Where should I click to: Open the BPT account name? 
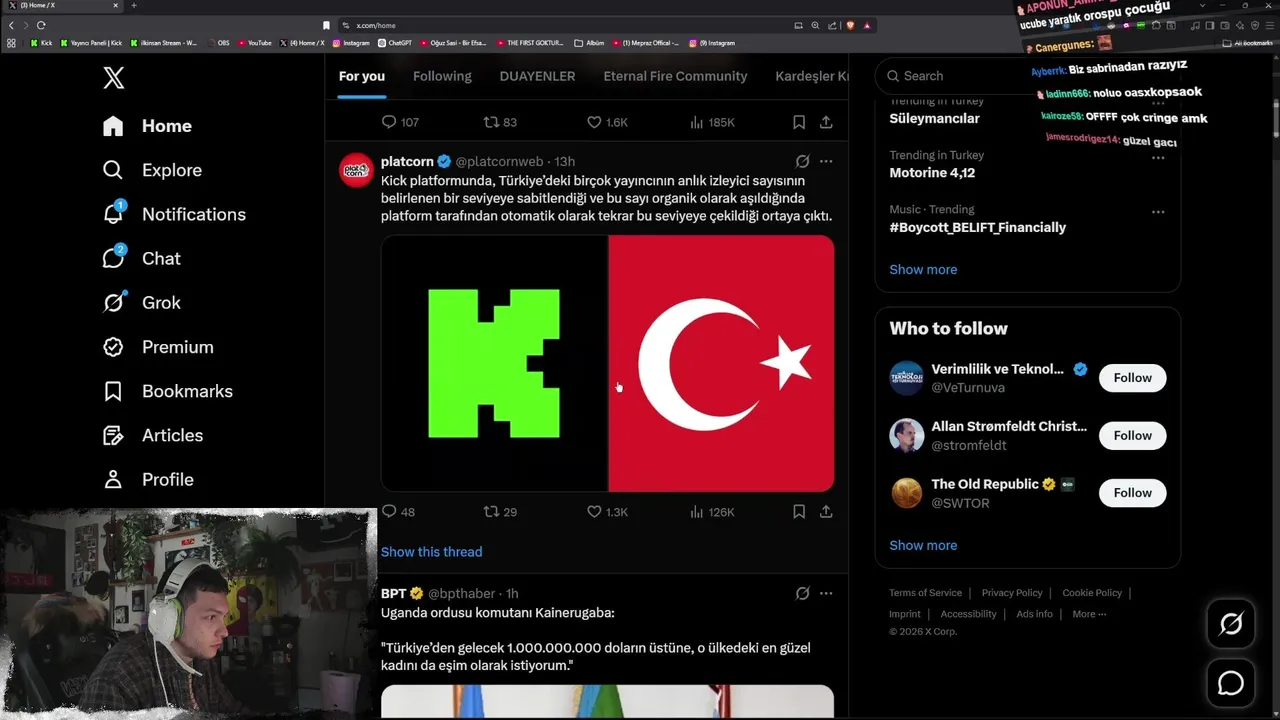pos(394,593)
